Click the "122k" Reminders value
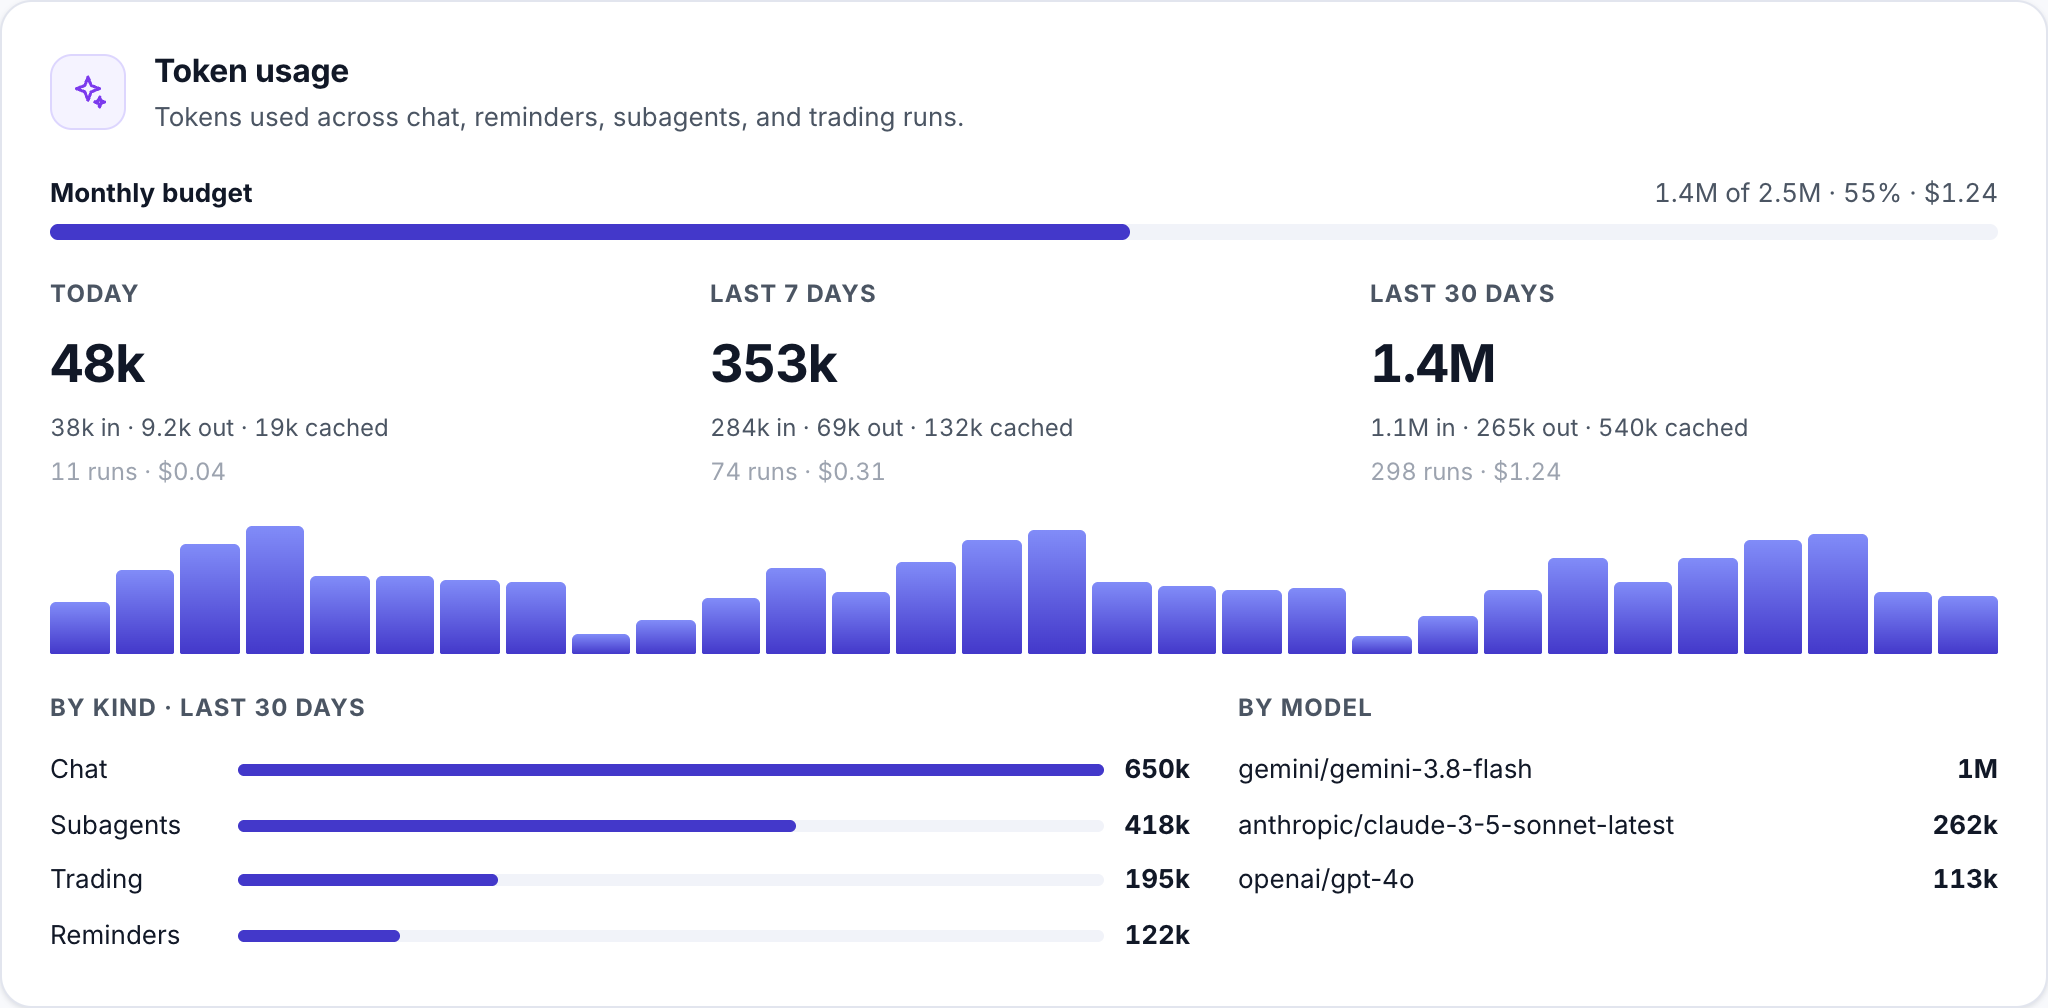 (x=1157, y=935)
